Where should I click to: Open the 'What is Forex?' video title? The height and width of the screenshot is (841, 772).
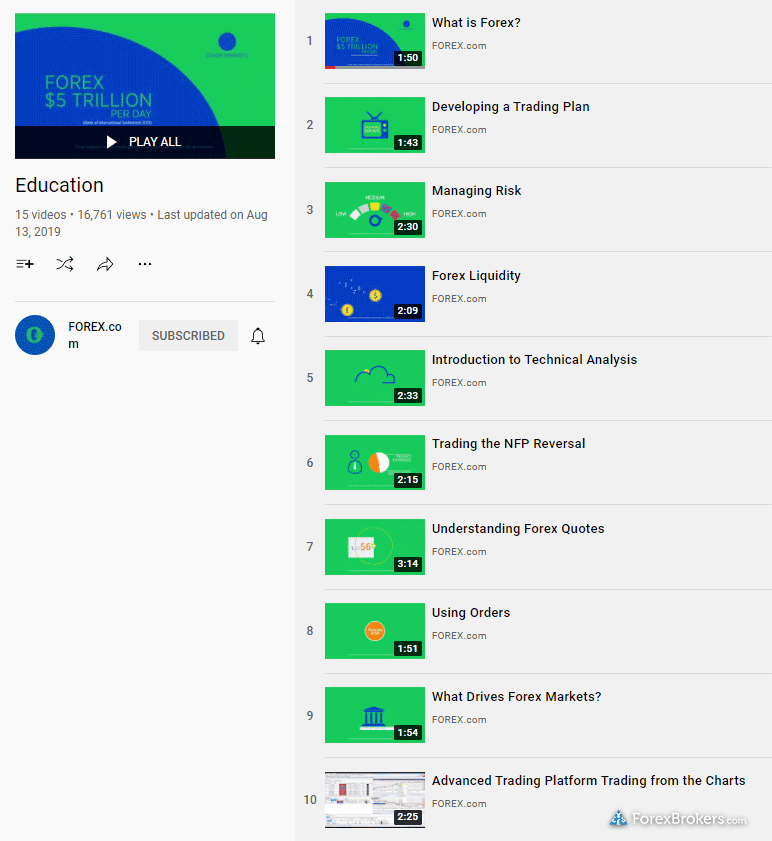point(476,23)
